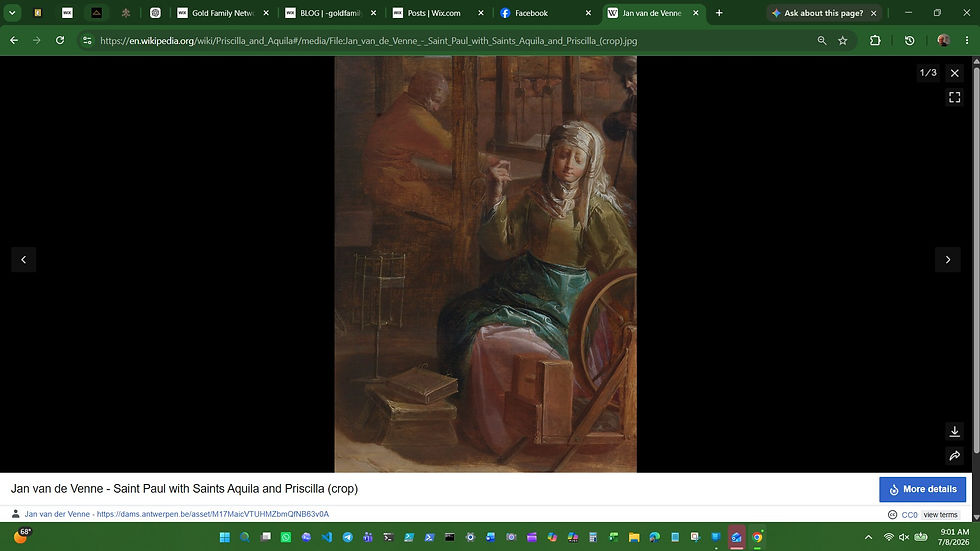Open the Wi-Fi network tray icon
The height and width of the screenshot is (551, 980).
[x=888, y=537]
